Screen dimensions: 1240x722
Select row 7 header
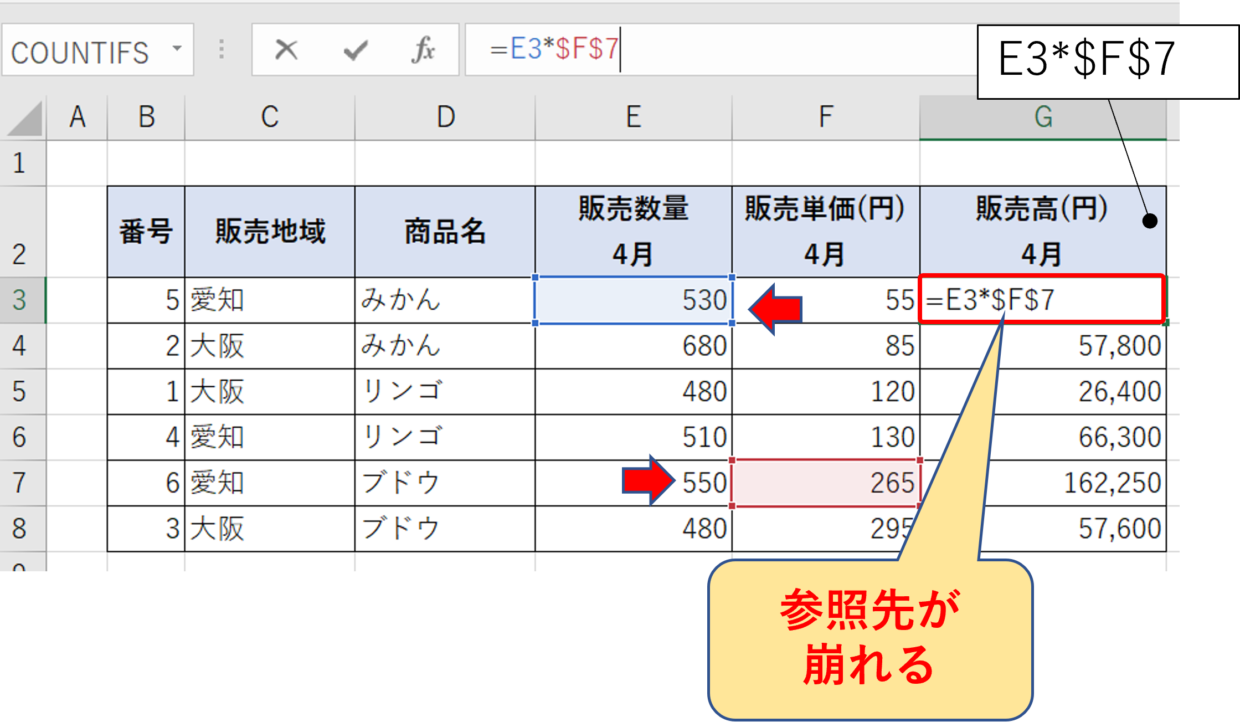[22, 483]
